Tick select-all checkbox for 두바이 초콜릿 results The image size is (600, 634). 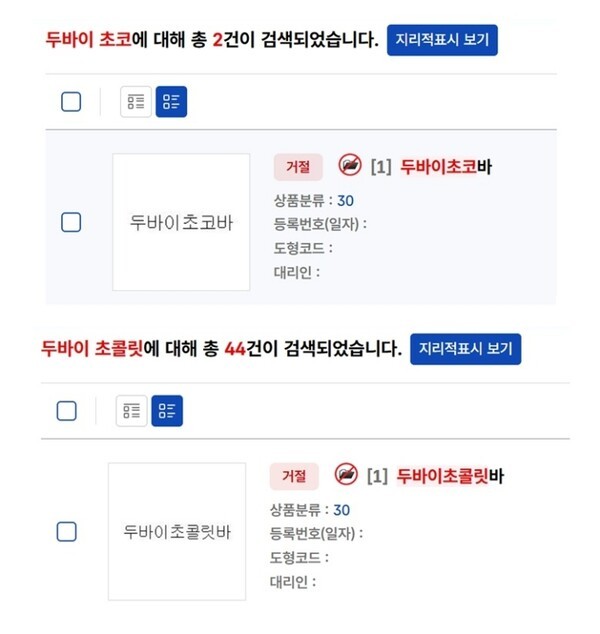(67, 411)
